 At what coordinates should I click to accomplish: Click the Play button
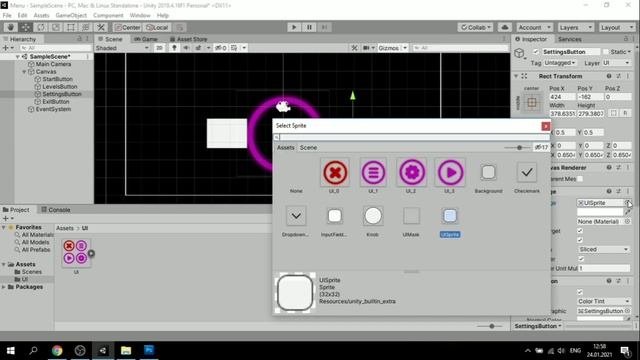click(294, 27)
